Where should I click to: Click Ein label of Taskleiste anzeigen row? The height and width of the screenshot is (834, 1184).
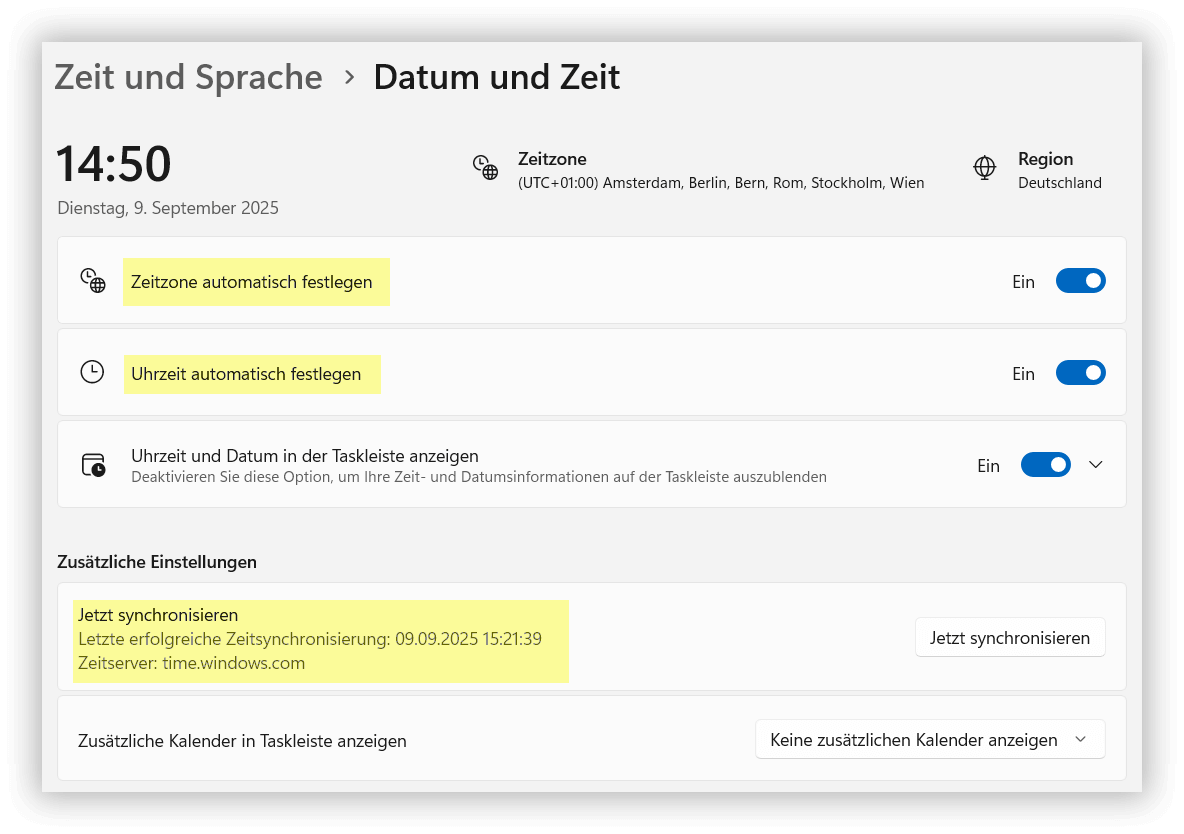[x=988, y=466]
